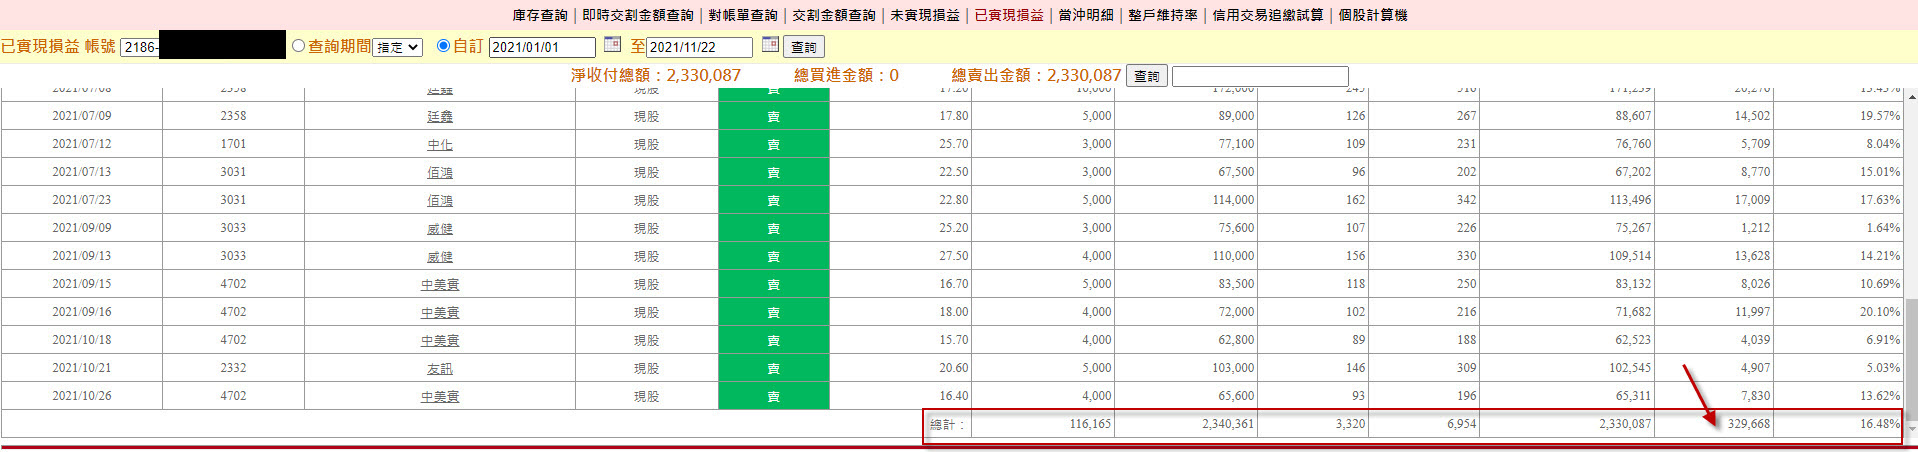Screen dimensions: 1918x452
Task: Click the scrollbar up arrow
Action: (x=1911, y=97)
